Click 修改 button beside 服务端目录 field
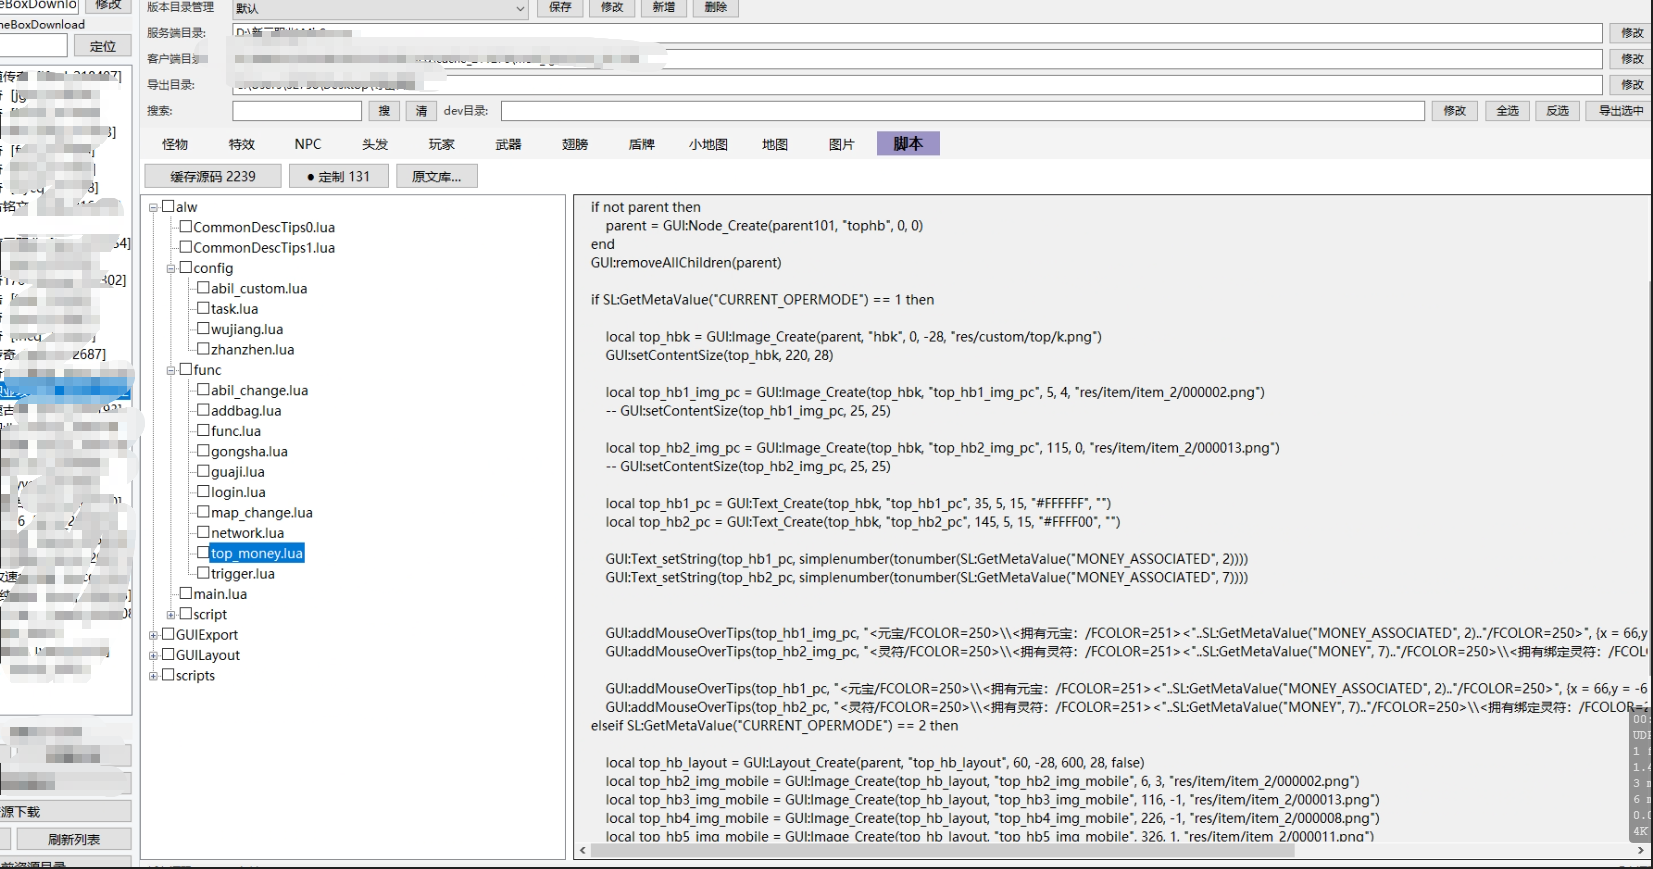The width and height of the screenshot is (1653, 869). click(x=1632, y=33)
